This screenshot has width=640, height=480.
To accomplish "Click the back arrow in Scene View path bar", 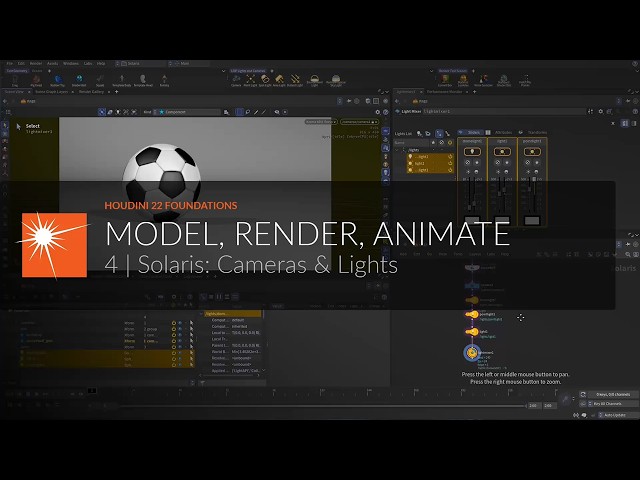I will point(5,101).
